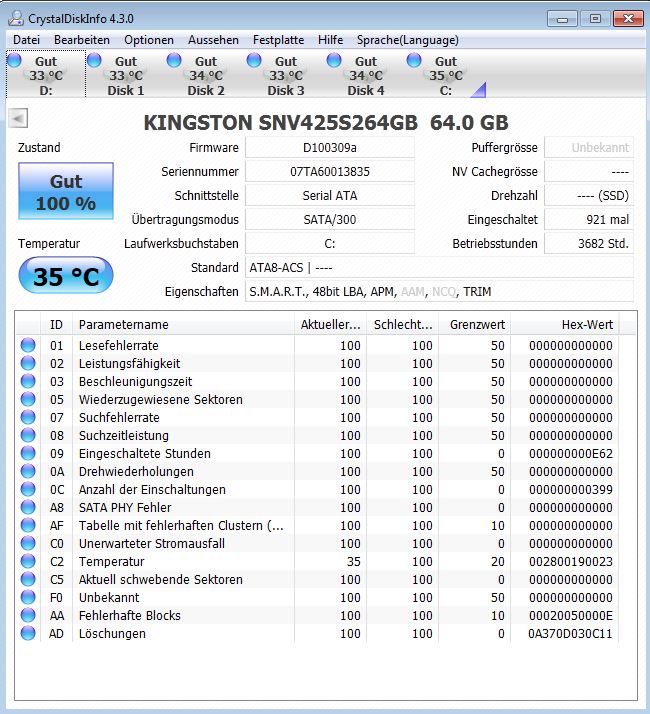Click the CrystalDiskInfo title bar app icon
The height and width of the screenshot is (714, 650).
pyautogui.click(x=16, y=18)
